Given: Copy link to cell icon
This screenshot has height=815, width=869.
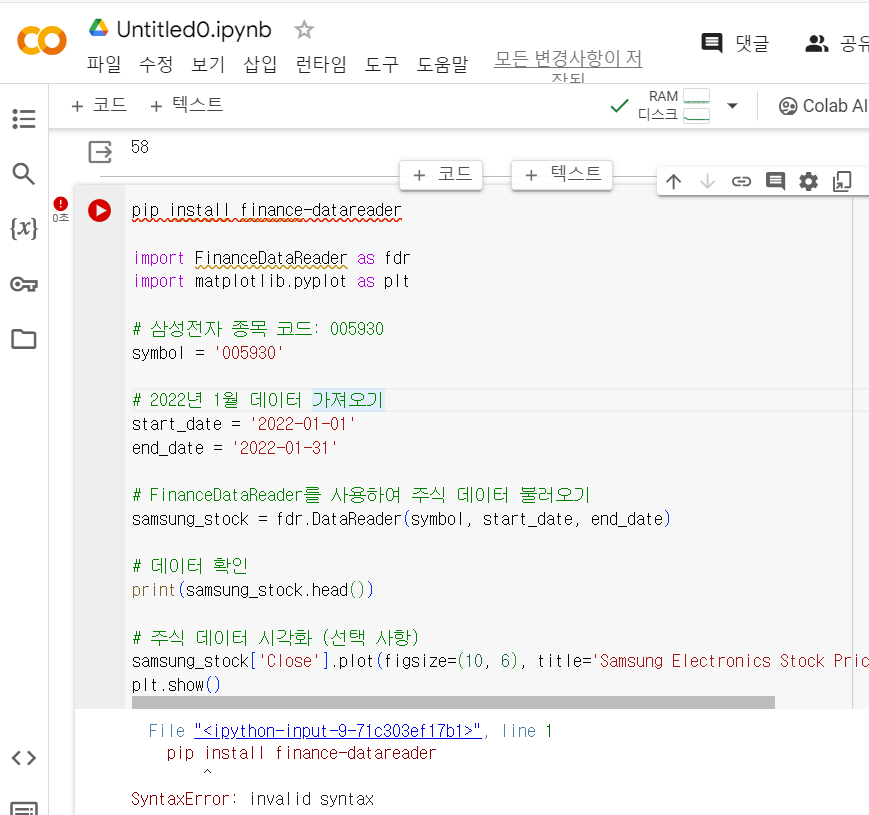Looking at the screenshot, I should pos(742,181).
